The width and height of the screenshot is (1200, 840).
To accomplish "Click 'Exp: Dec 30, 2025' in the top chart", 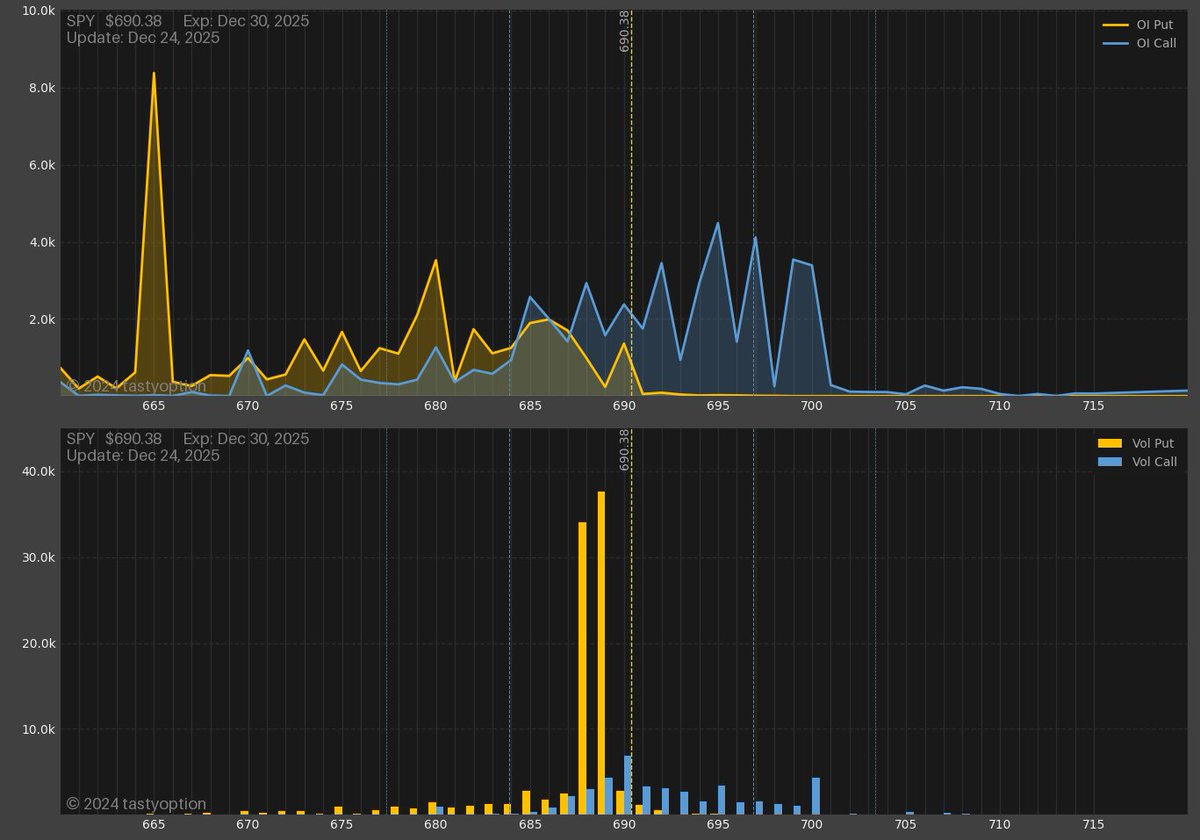I will [246, 21].
